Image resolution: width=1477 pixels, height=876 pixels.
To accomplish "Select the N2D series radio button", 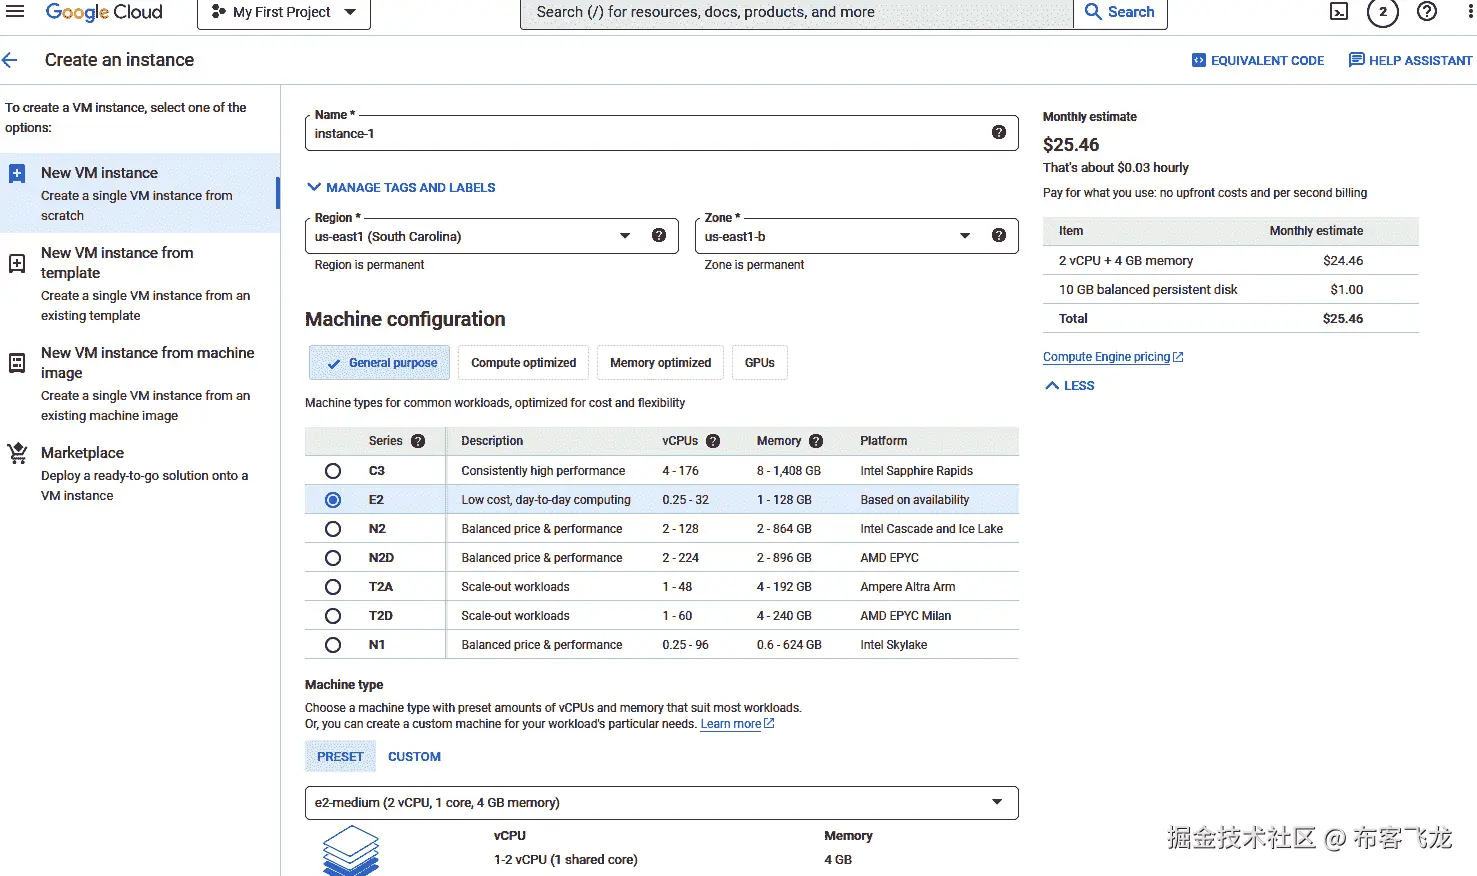I will click(333, 558).
